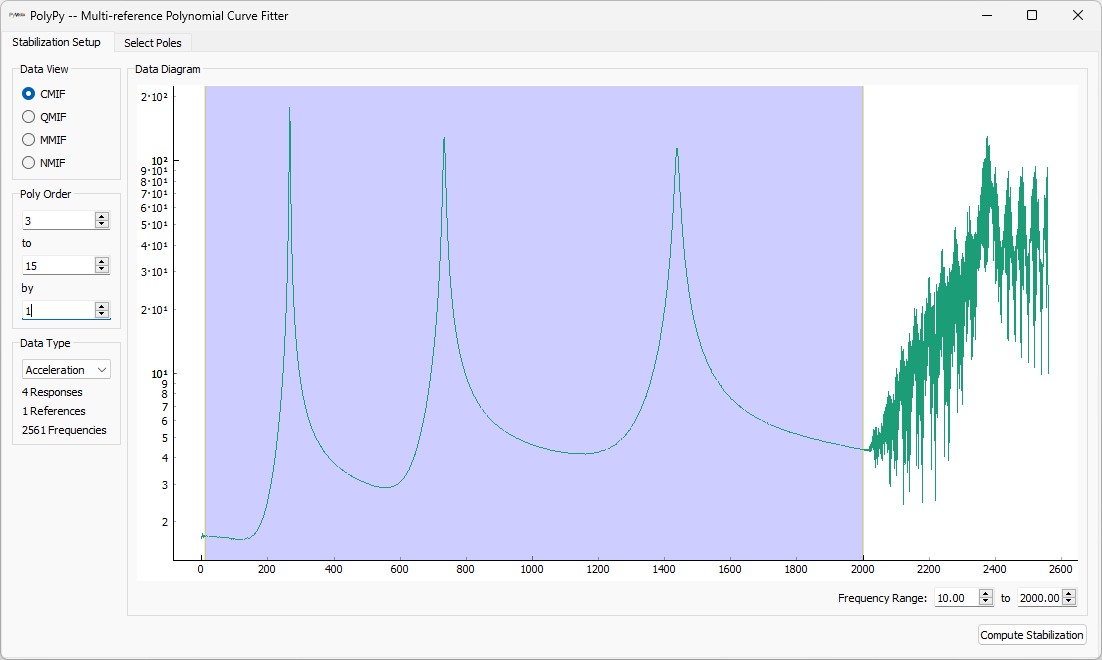Switch to the Select Poles tab
1102x660 pixels.
tap(153, 42)
